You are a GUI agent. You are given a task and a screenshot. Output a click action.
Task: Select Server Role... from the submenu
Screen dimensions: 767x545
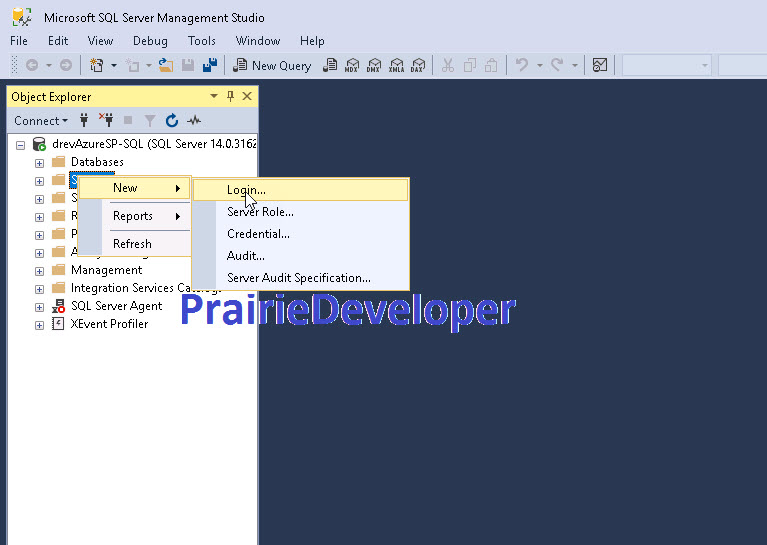[300, 212]
